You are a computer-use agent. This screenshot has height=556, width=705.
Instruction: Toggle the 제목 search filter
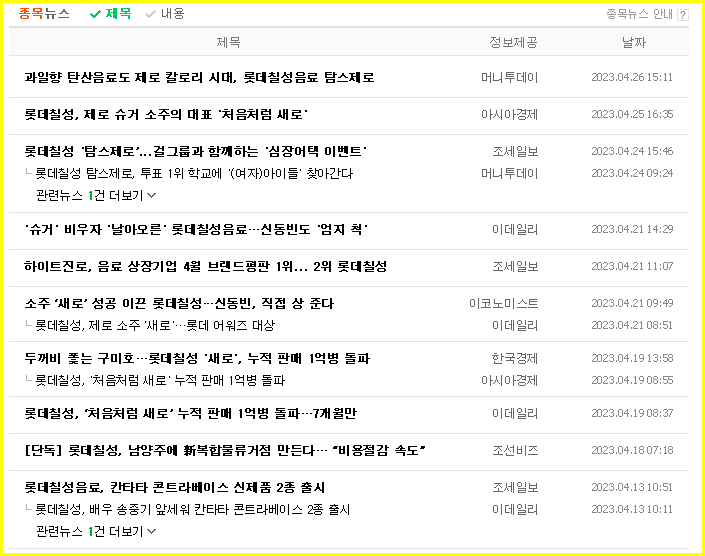pos(111,13)
